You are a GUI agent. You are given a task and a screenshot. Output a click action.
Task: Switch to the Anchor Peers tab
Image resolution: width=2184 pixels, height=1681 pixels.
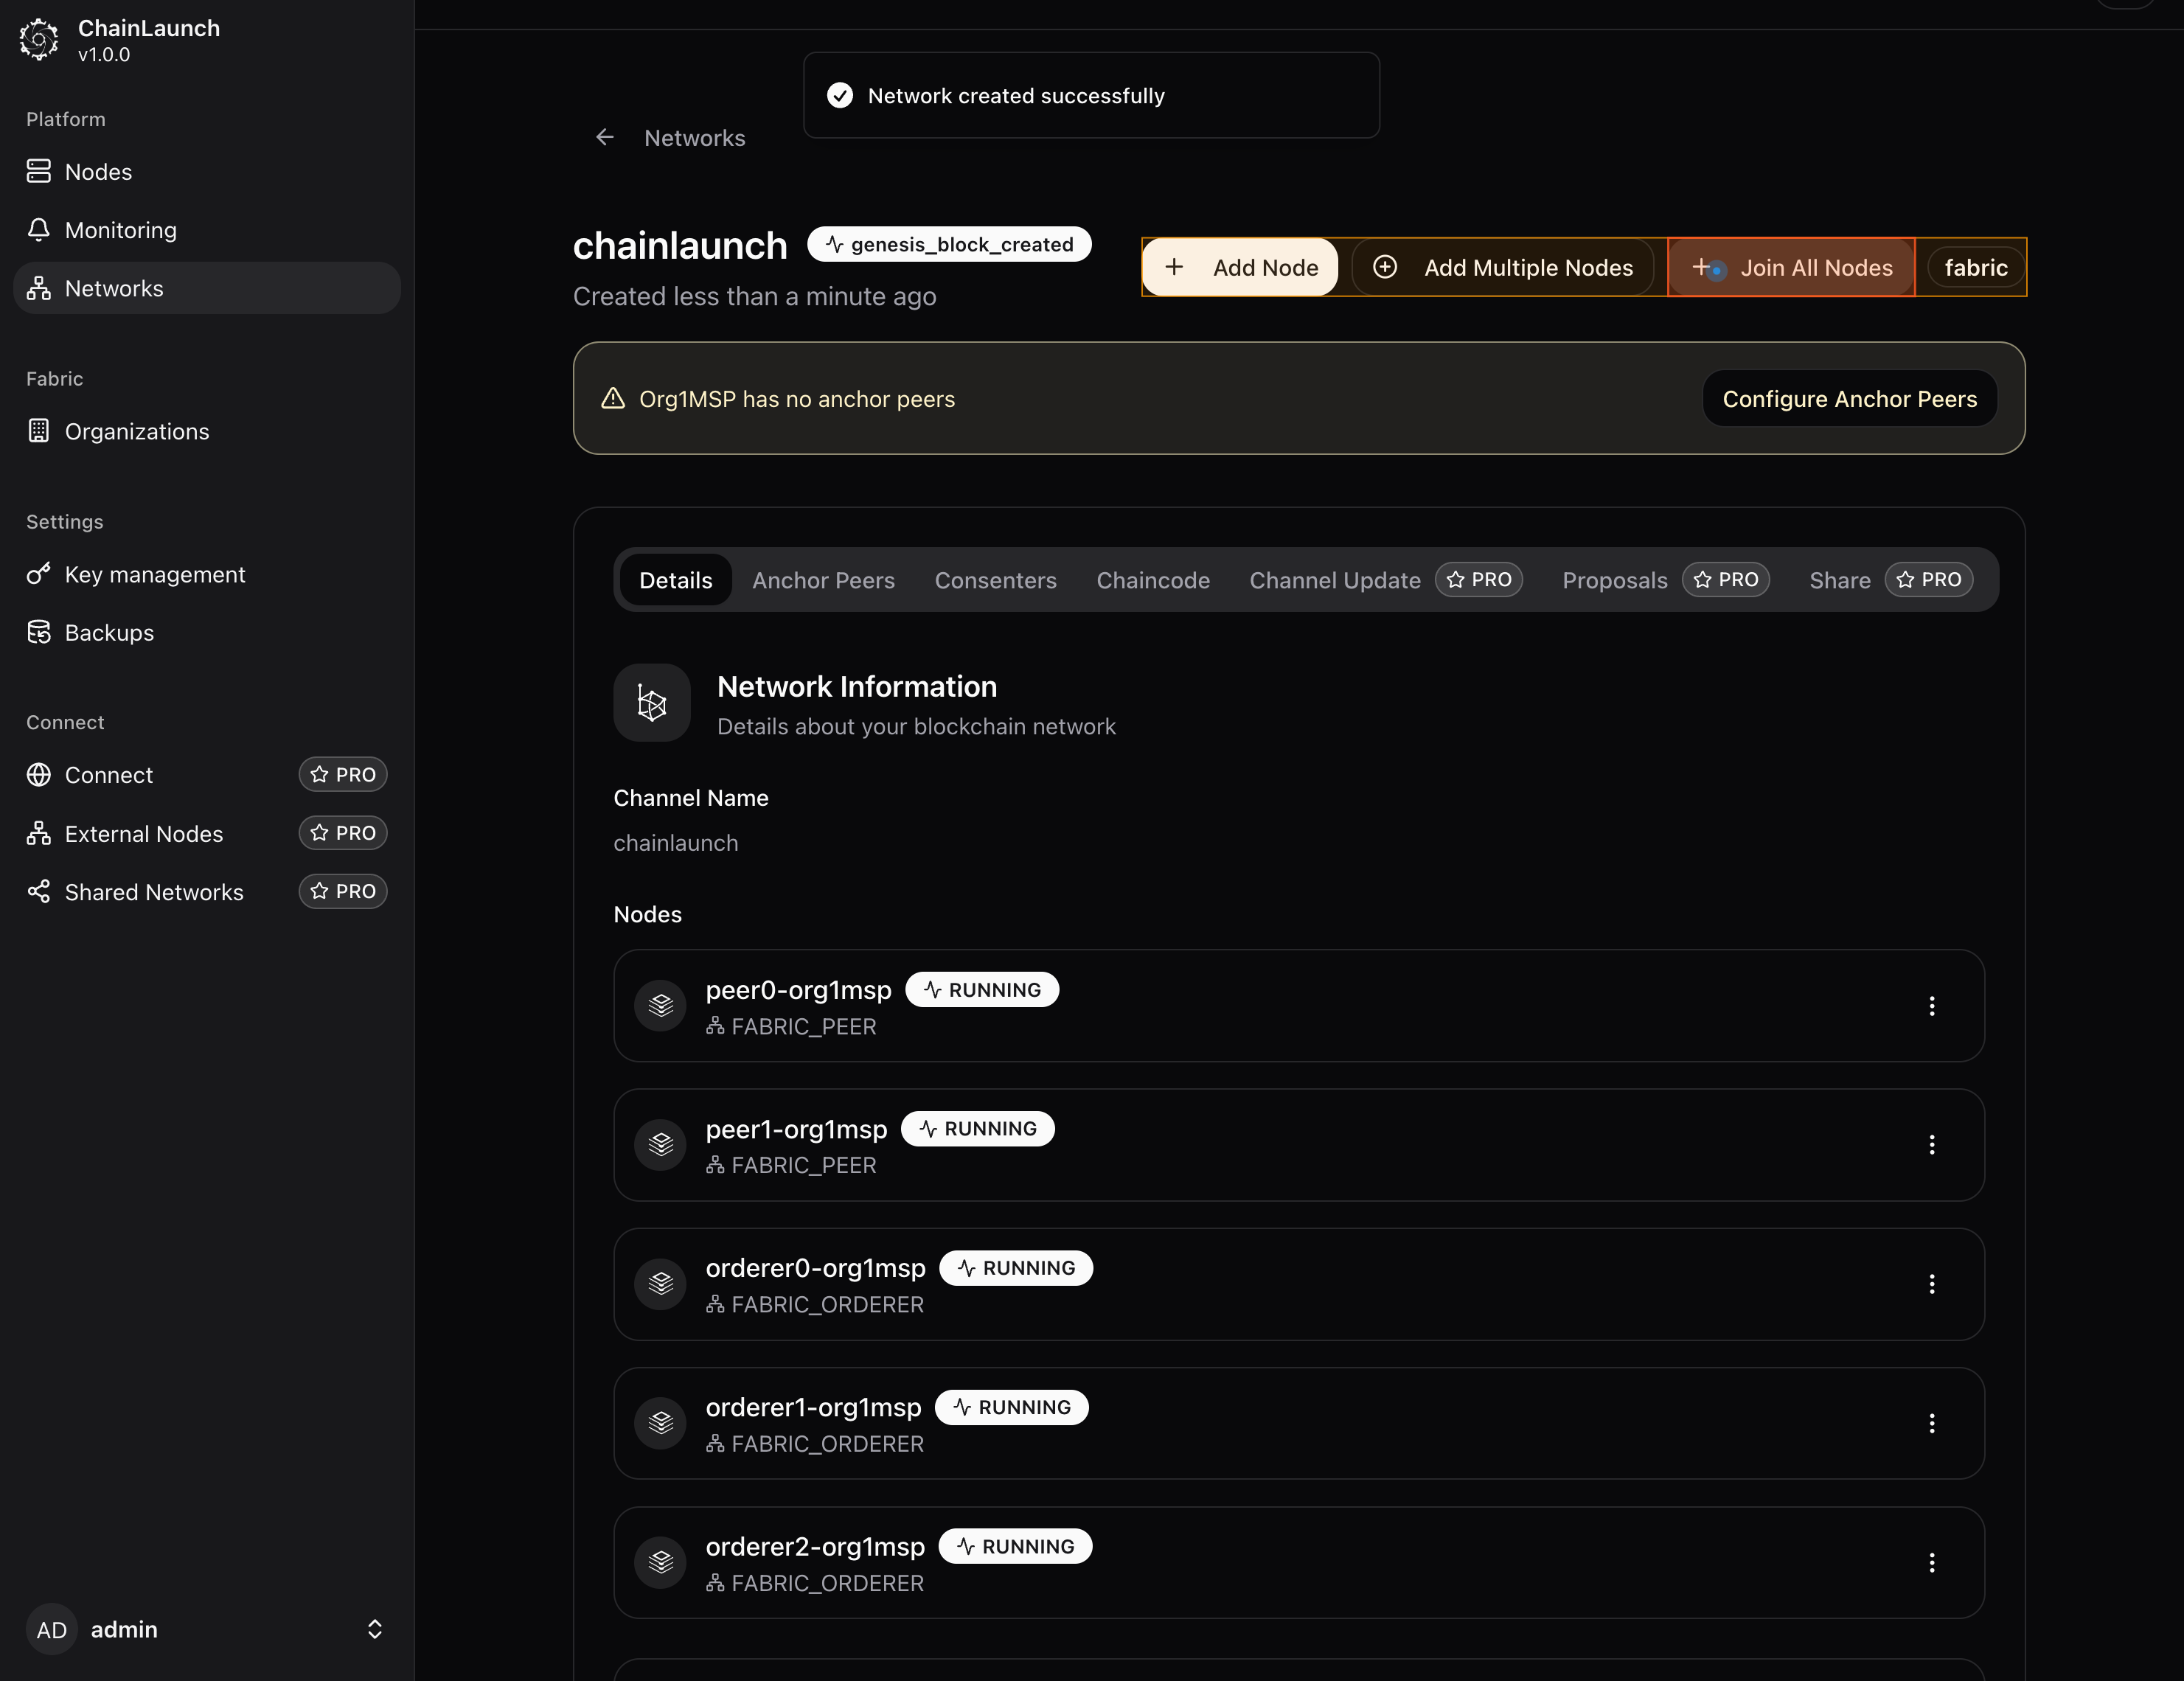[x=823, y=580]
